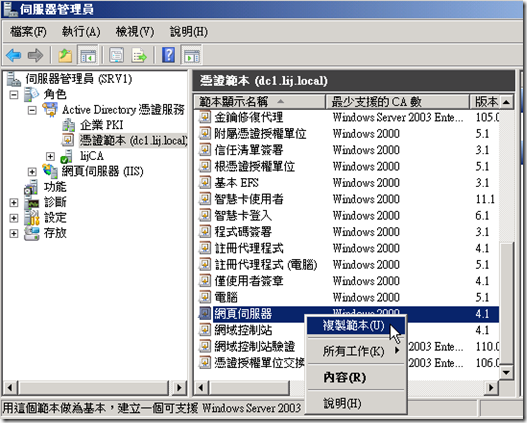Viewport: 527px width, 423px height.
Task: Click the right pane horizontal scroll-right arrow
Action: (x=491, y=388)
